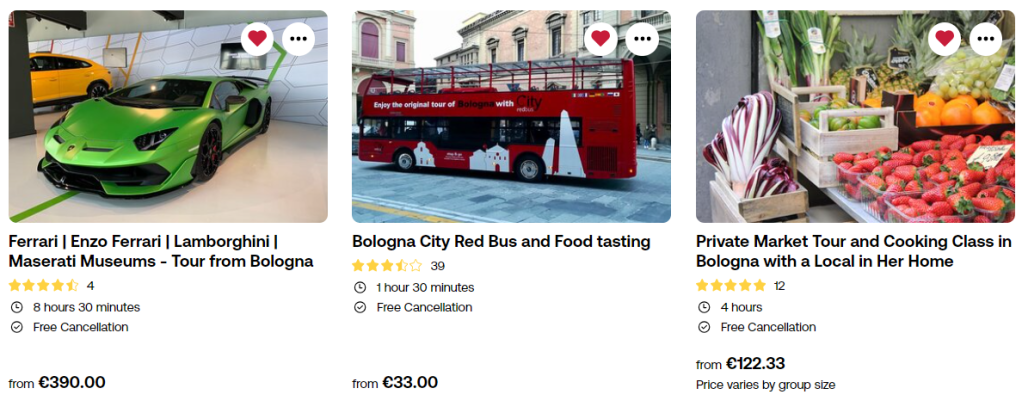Open the green Lamborghini tour photo
The height and width of the screenshot is (413, 1022).
[168, 130]
